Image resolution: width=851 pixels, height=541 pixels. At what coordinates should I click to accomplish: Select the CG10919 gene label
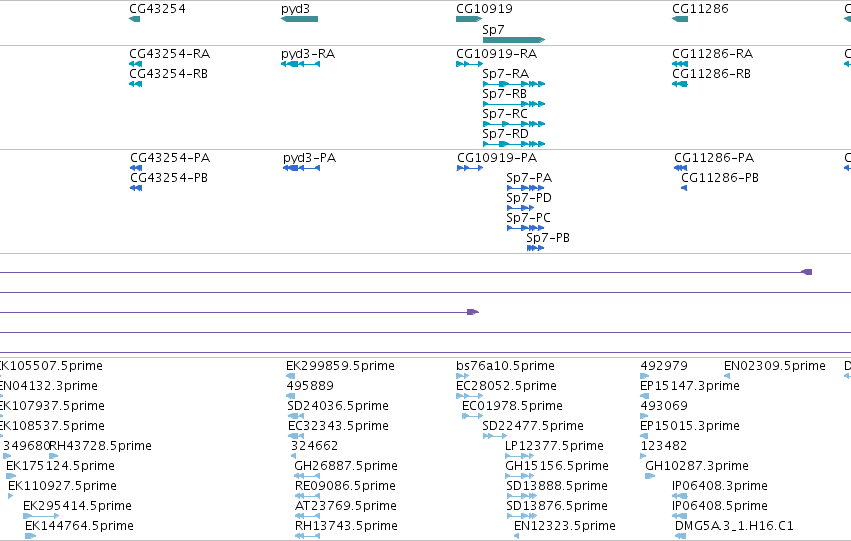[x=484, y=9]
